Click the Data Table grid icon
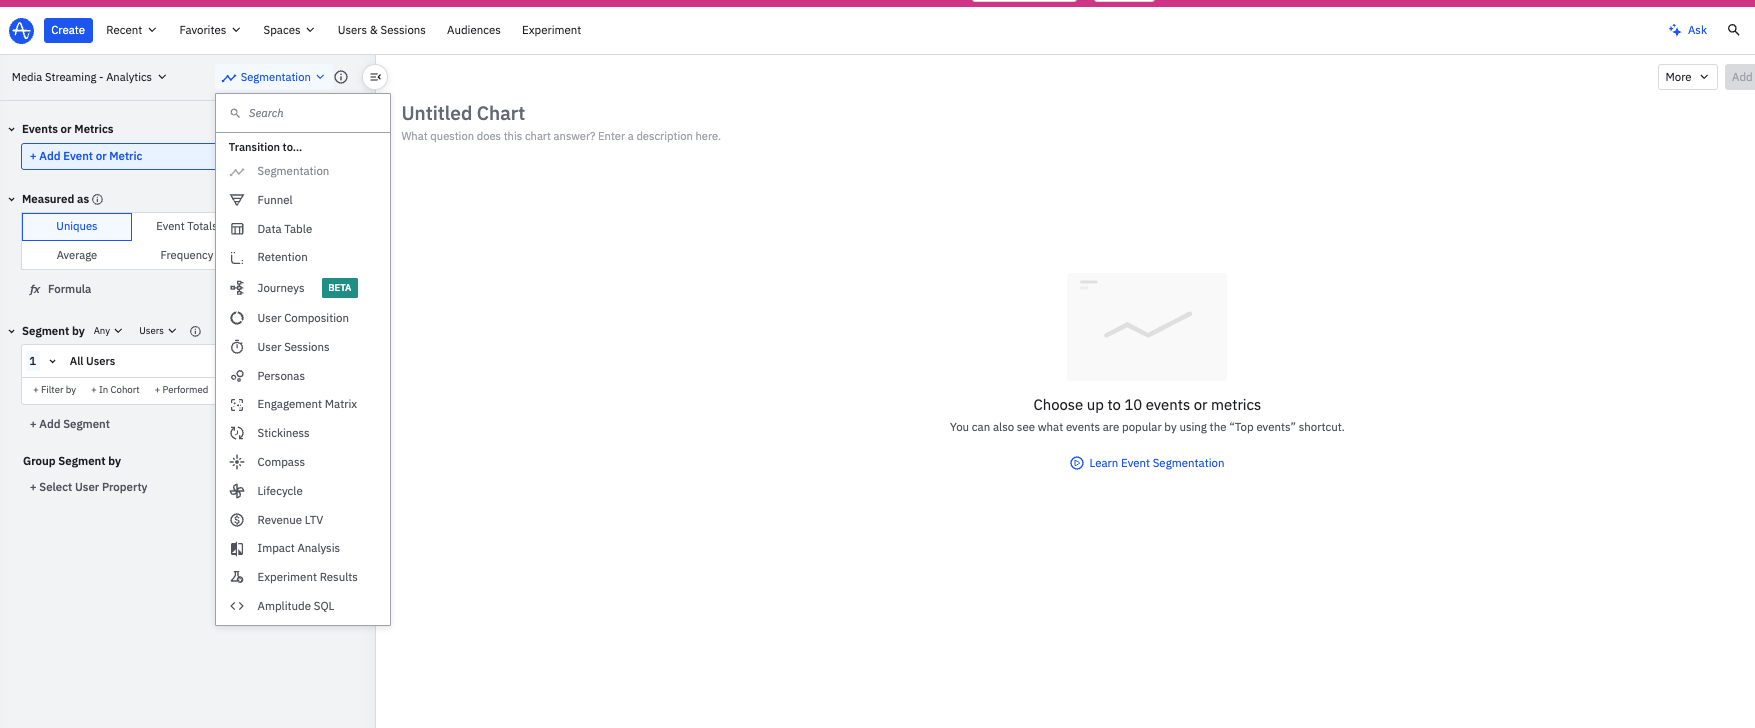Screen dimensions: 1755x728 (237, 229)
